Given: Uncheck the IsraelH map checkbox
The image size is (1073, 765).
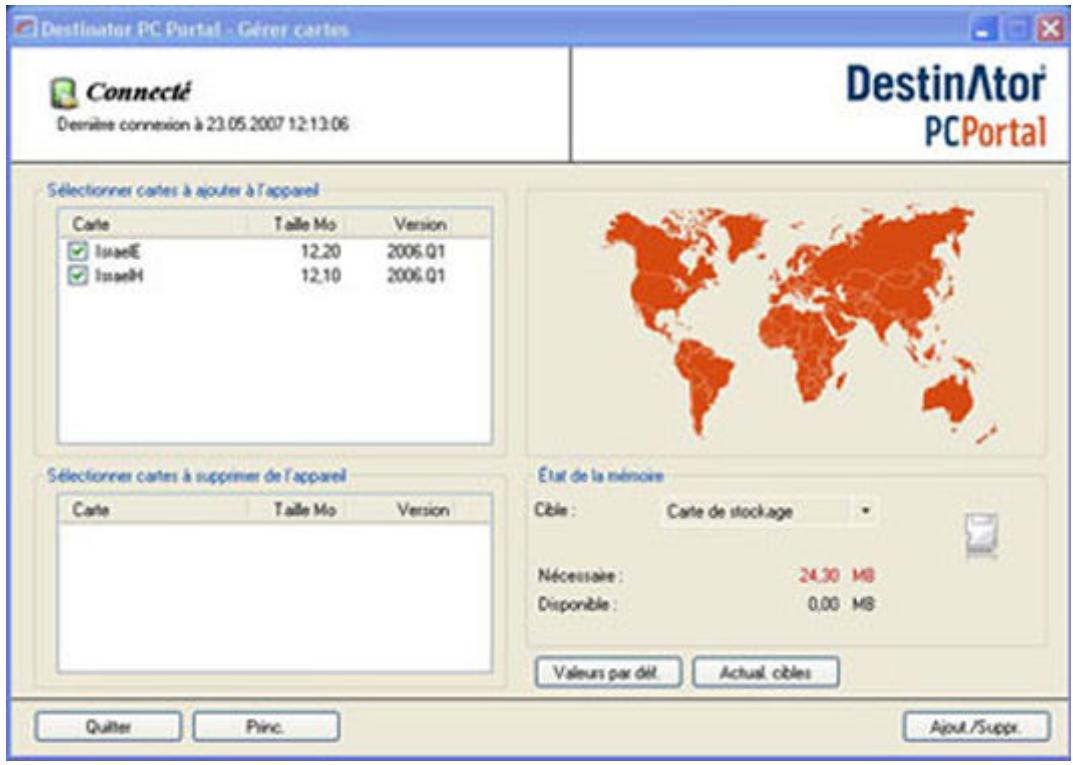Looking at the screenshot, I should pos(78,276).
